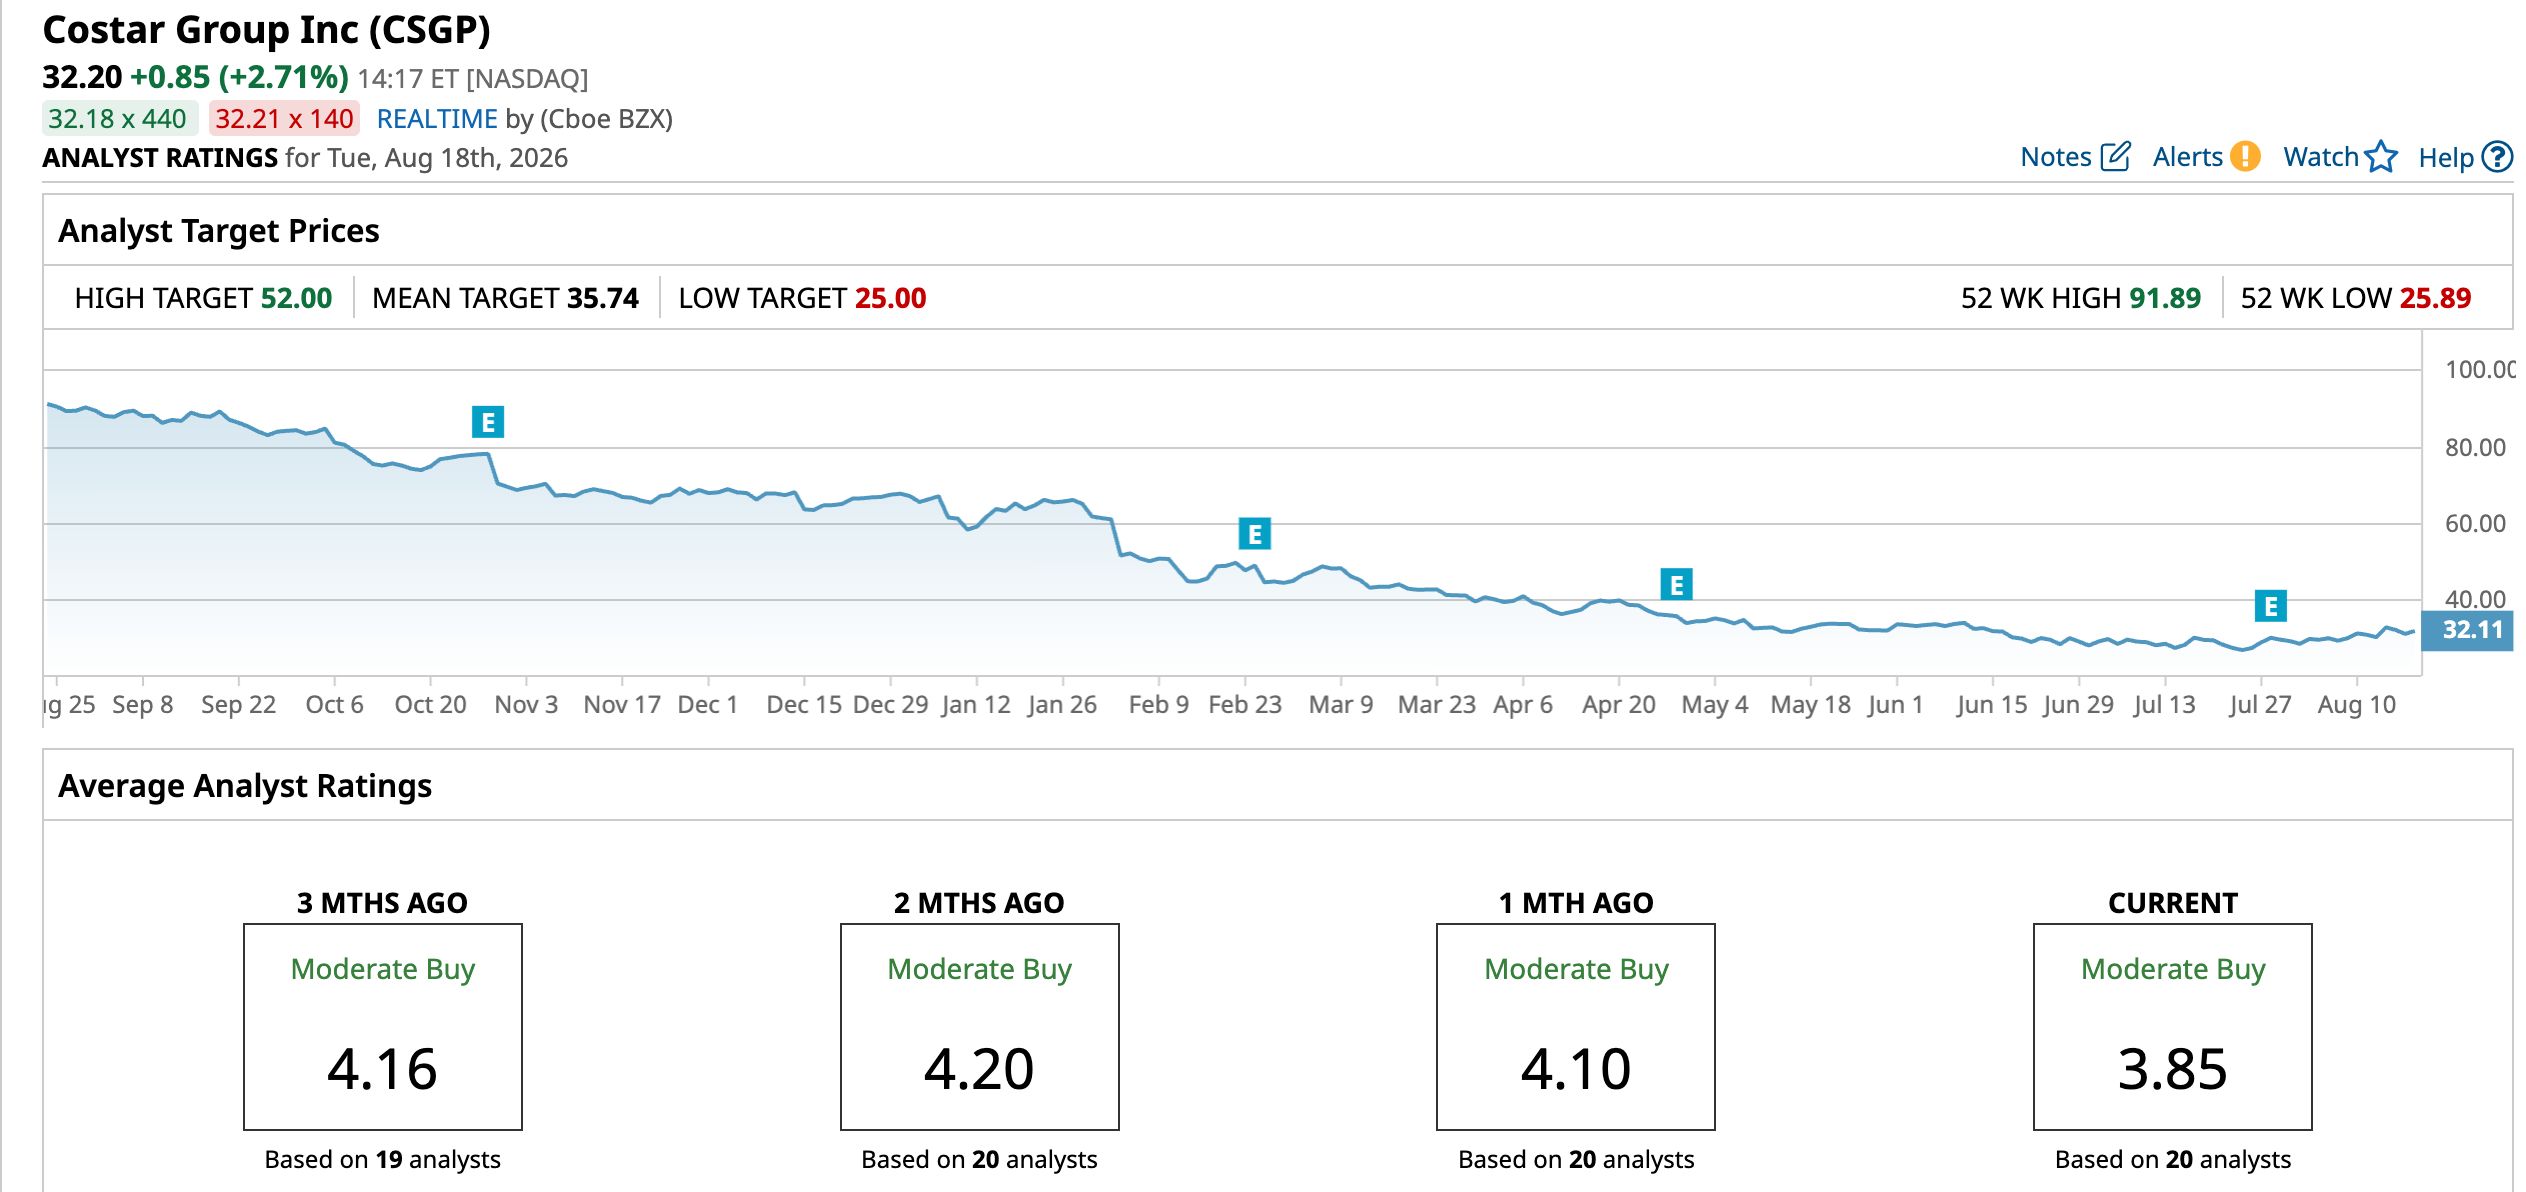Image resolution: width=2526 pixels, height=1192 pixels.
Task: Open the Notes pencil icon
Action: coord(2115,157)
